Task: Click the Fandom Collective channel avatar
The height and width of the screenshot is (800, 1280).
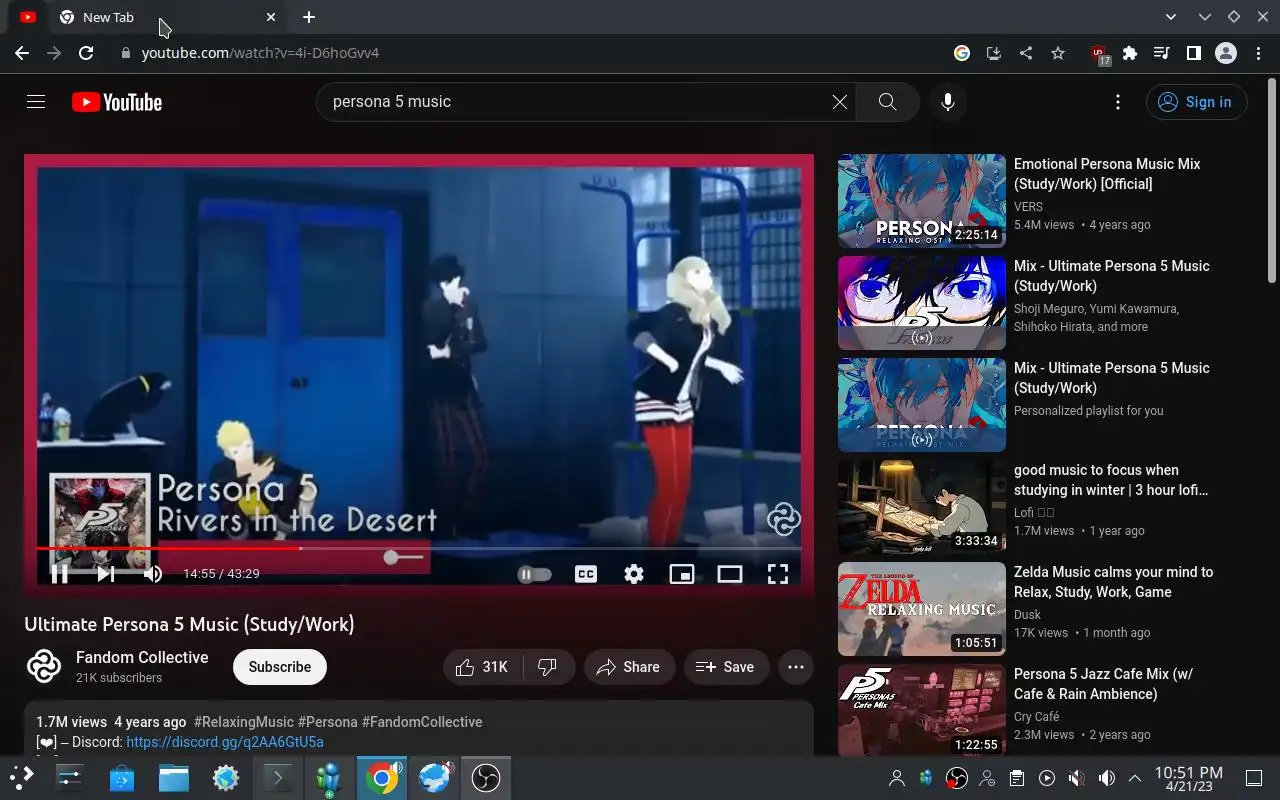Action: 44,667
